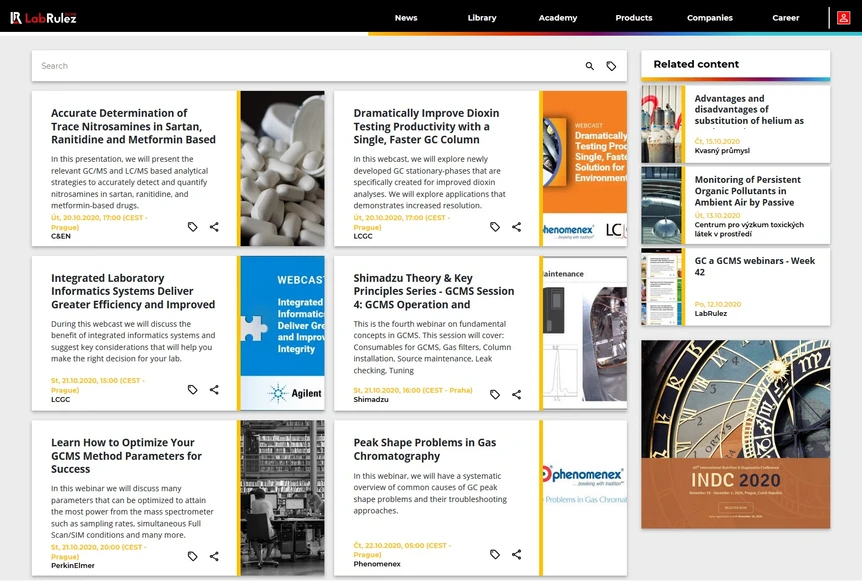
Task: Share the Dioxin Testing webinar card
Action: point(516,226)
